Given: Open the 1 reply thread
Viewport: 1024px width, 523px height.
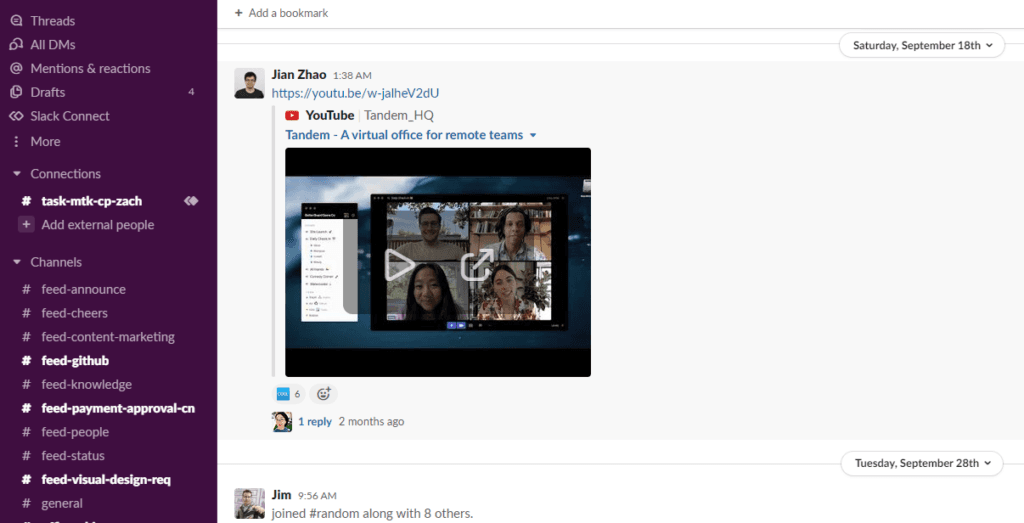Looking at the screenshot, I should (x=315, y=422).
